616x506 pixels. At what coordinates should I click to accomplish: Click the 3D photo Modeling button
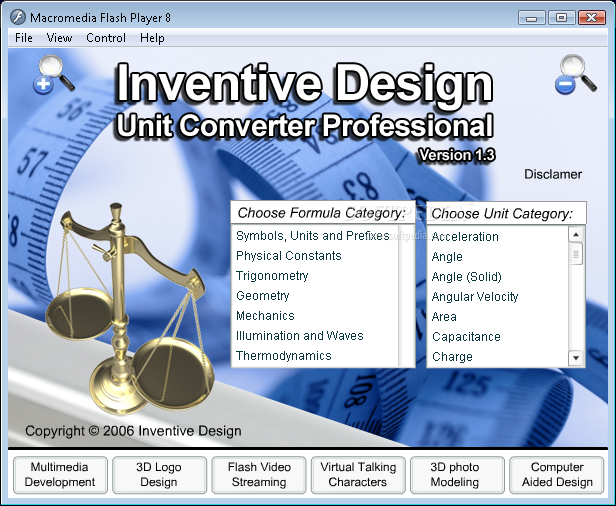click(x=457, y=475)
